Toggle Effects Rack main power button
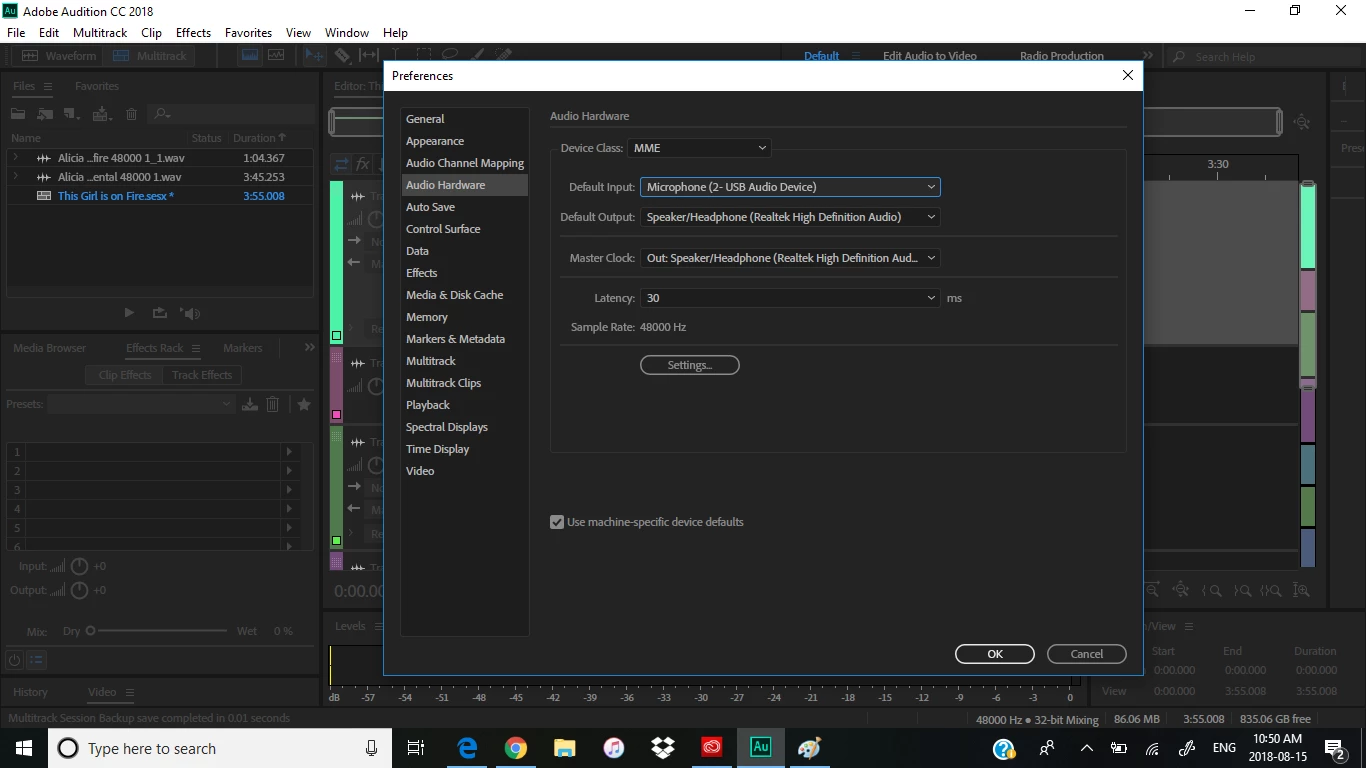The height and width of the screenshot is (768, 1366). tap(14, 660)
